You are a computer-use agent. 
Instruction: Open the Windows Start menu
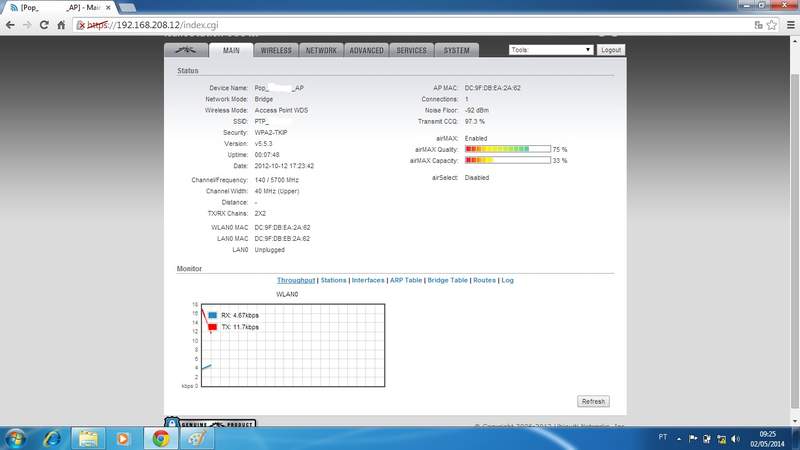pyautogui.click(x=15, y=438)
